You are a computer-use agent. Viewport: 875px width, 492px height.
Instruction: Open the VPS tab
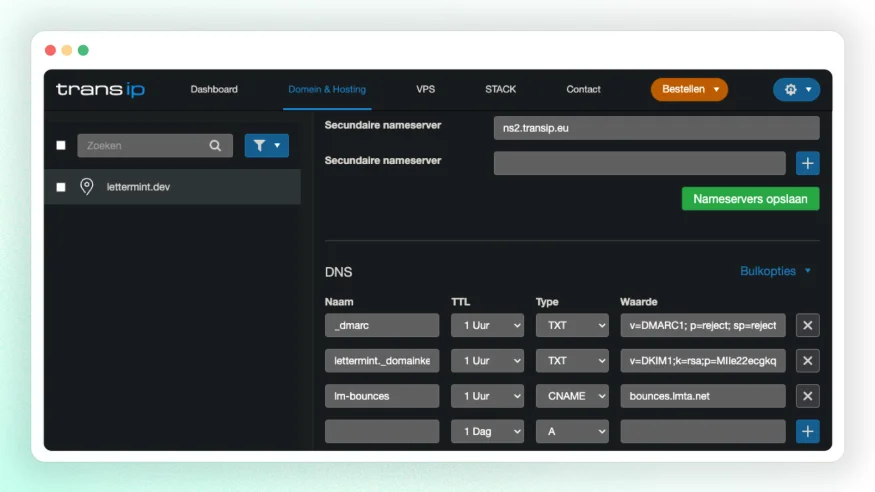pos(425,89)
